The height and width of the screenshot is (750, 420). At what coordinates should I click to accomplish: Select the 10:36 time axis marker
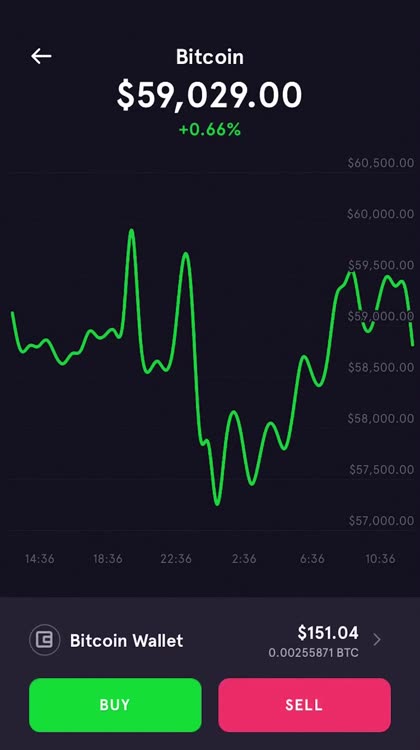click(x=380, y=558)
